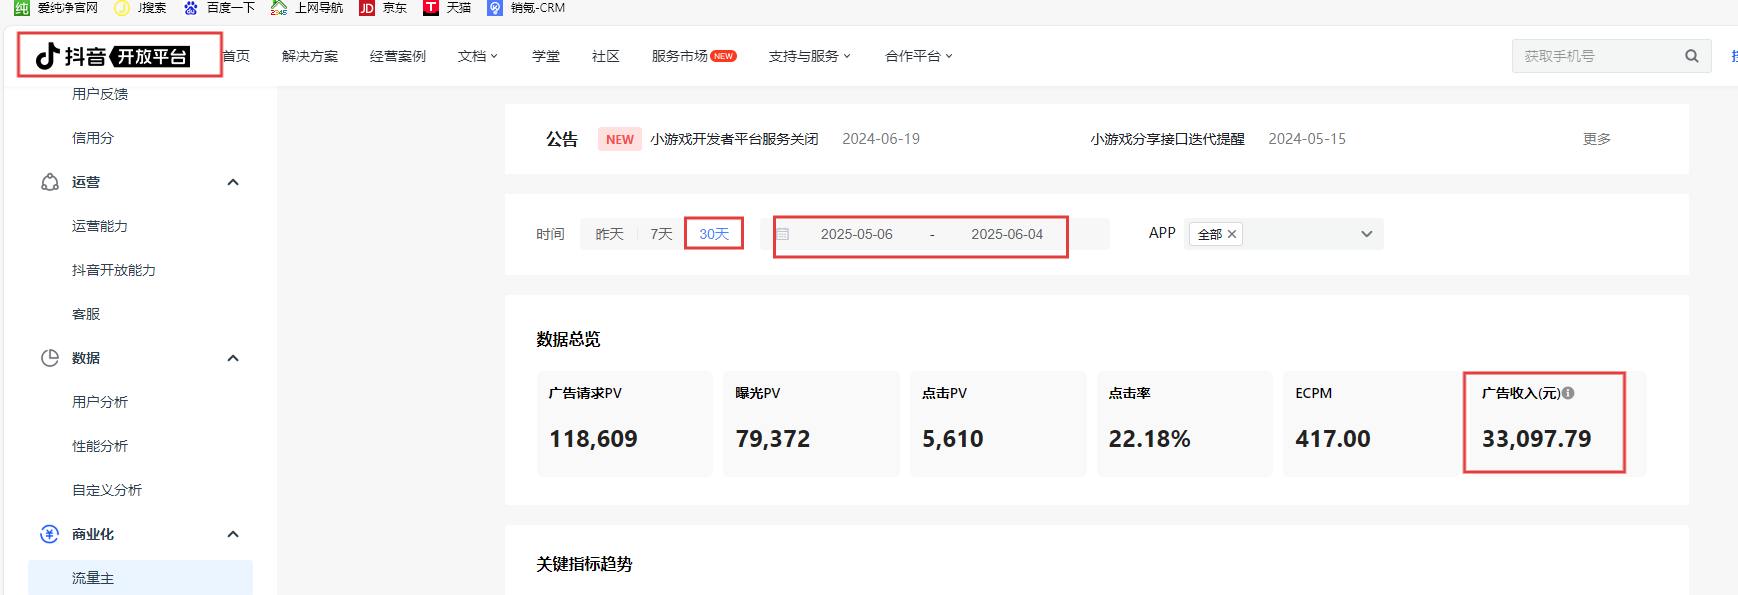Open 爱纯净官网 bookmark
Viewport: 1738px width, 595px height.
(57, 8)
